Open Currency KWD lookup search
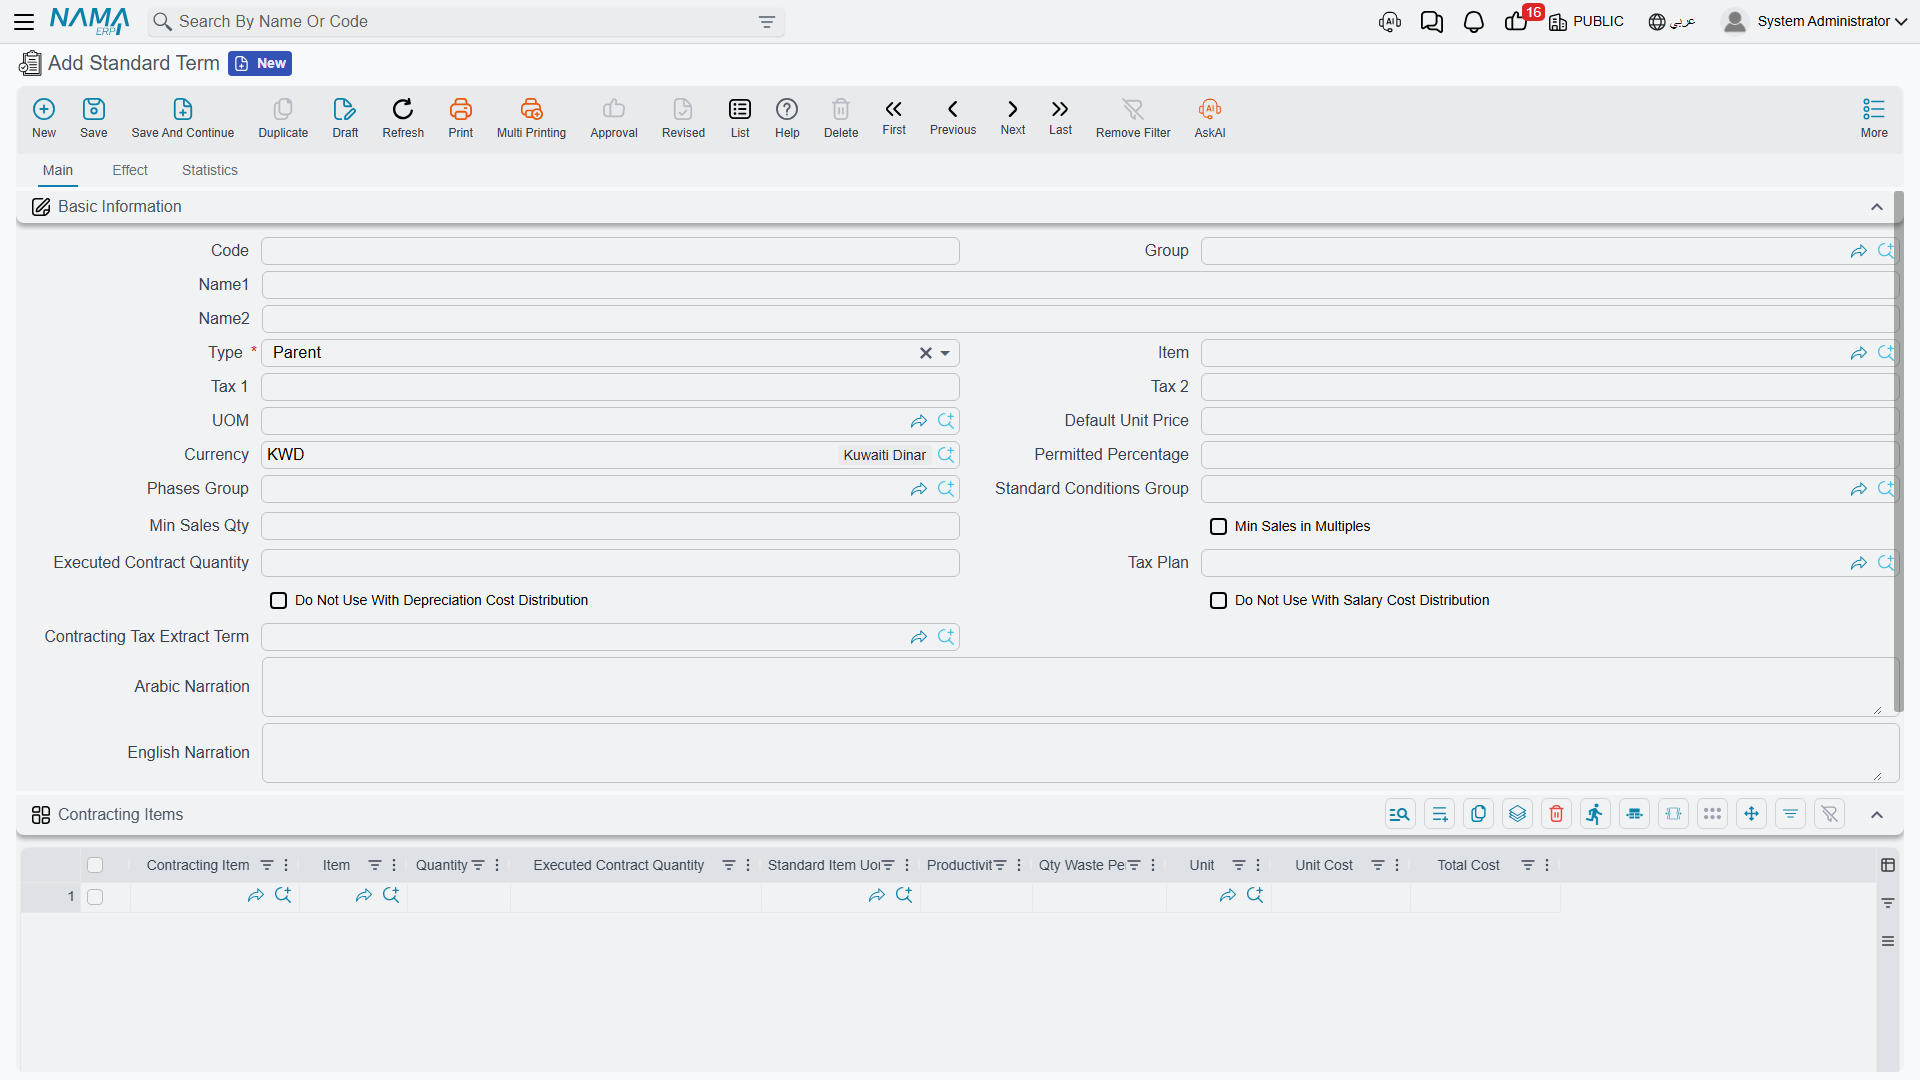Screen dimensions: 1920x1080 tap(946, 455)
